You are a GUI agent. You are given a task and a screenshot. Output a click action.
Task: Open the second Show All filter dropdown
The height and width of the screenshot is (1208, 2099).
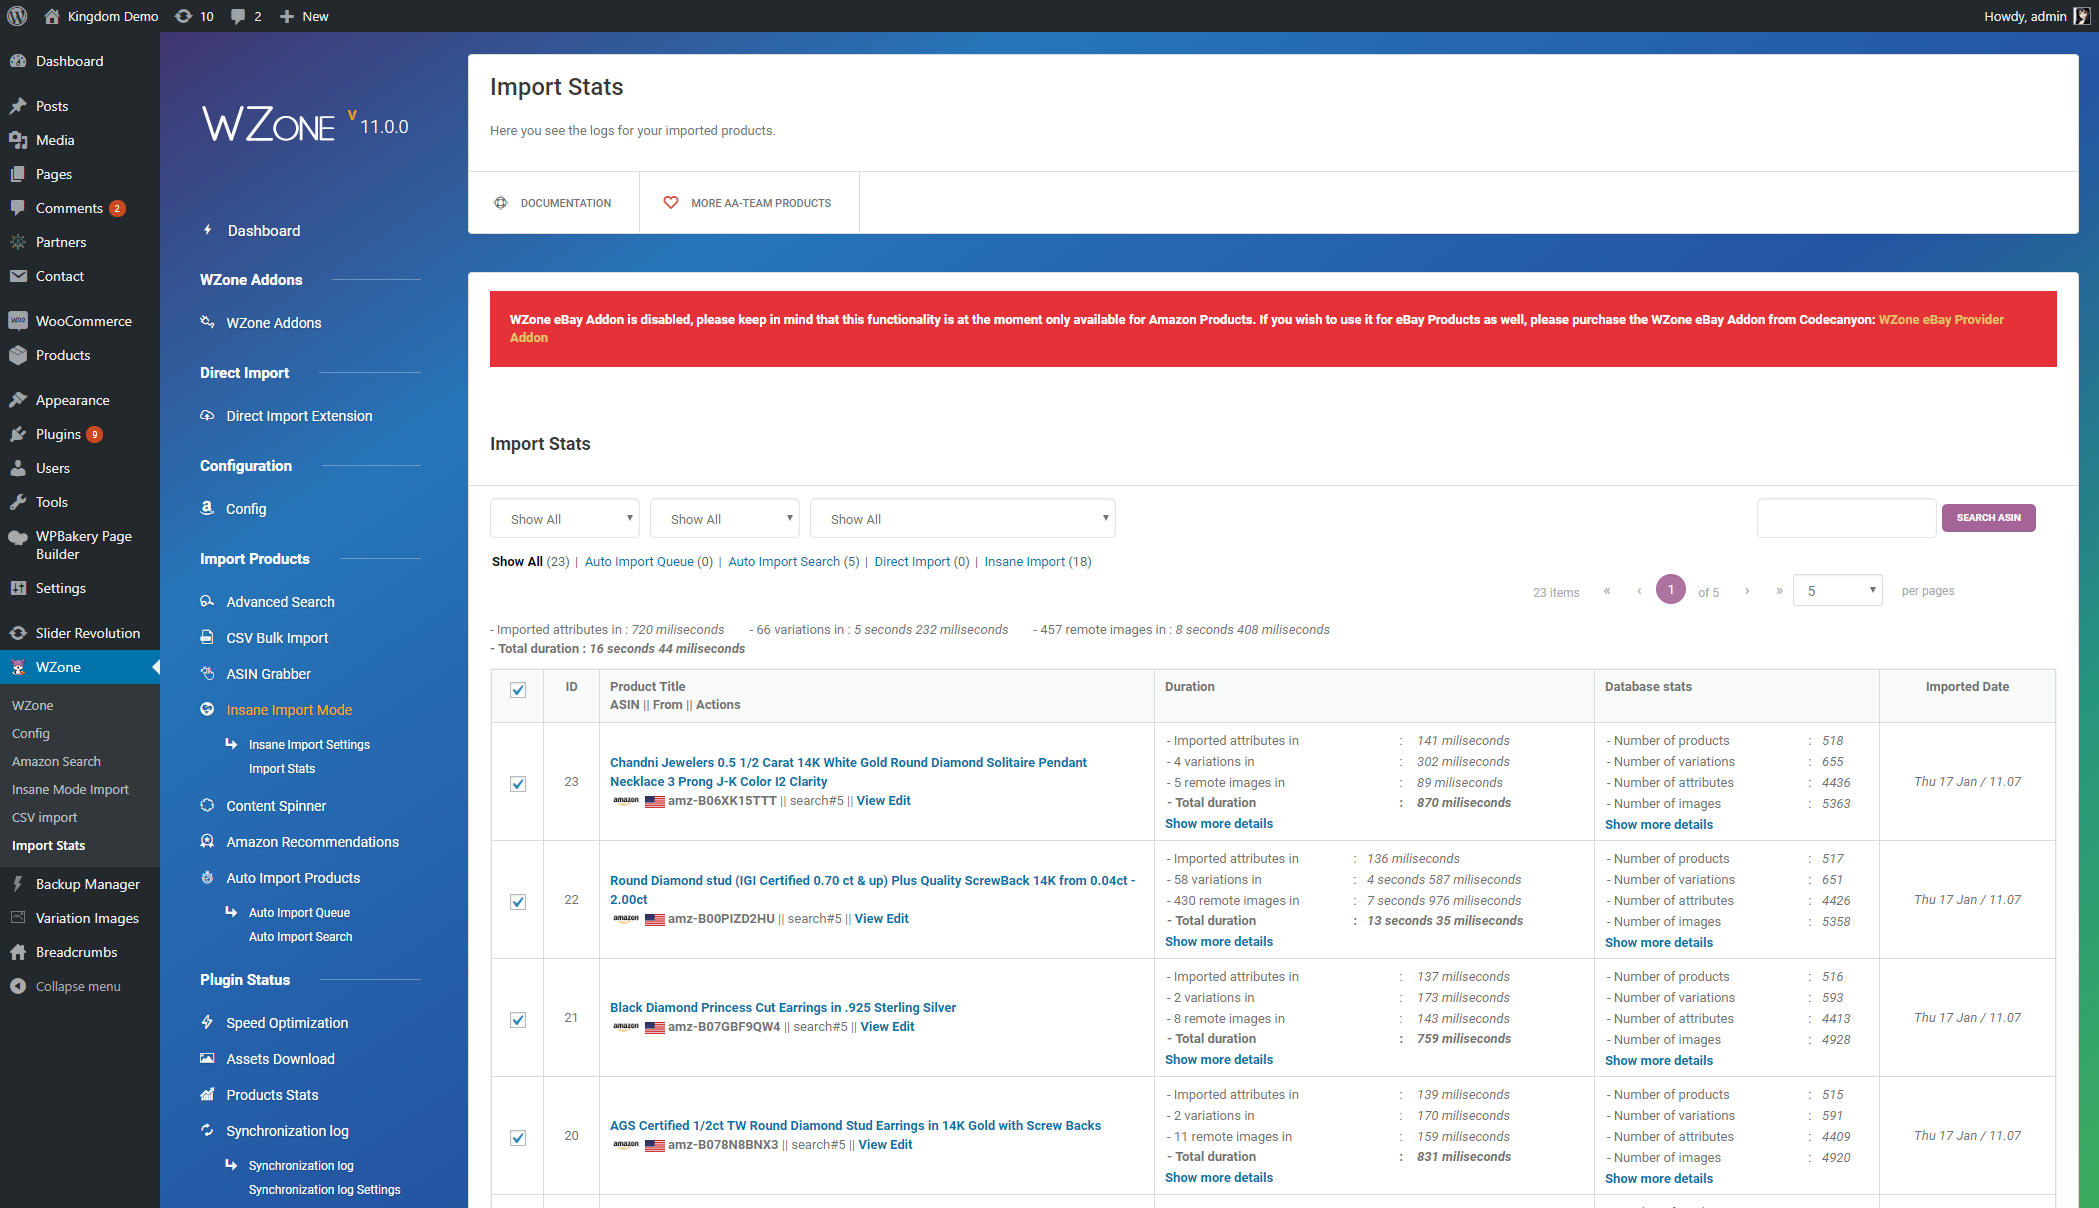(725, 519)
